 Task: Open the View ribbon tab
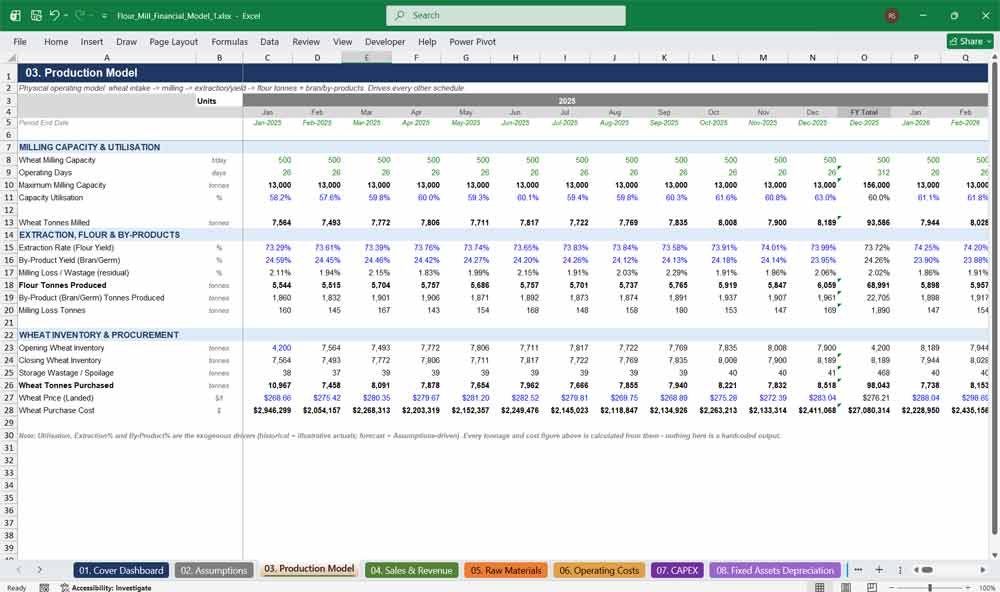click(342, 41)
